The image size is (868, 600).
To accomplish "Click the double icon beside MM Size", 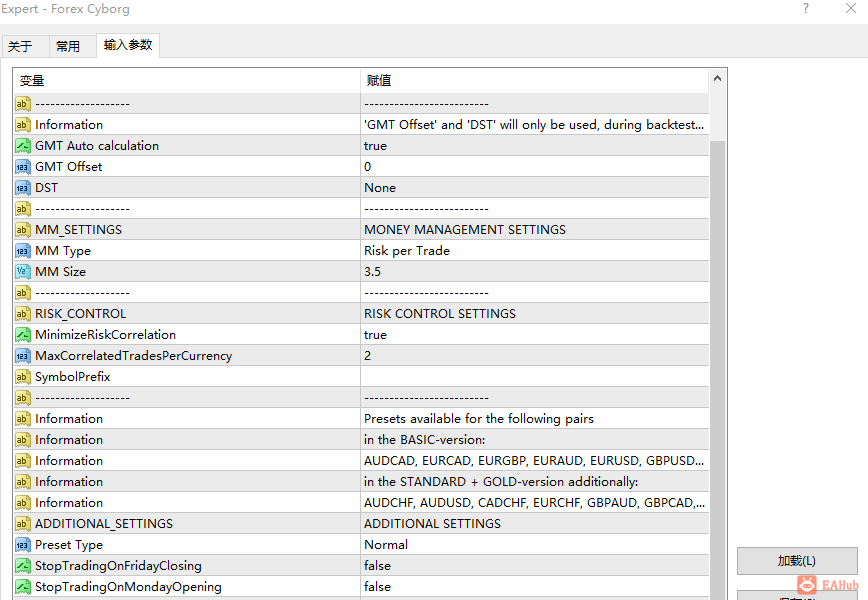I will point(23,272).
